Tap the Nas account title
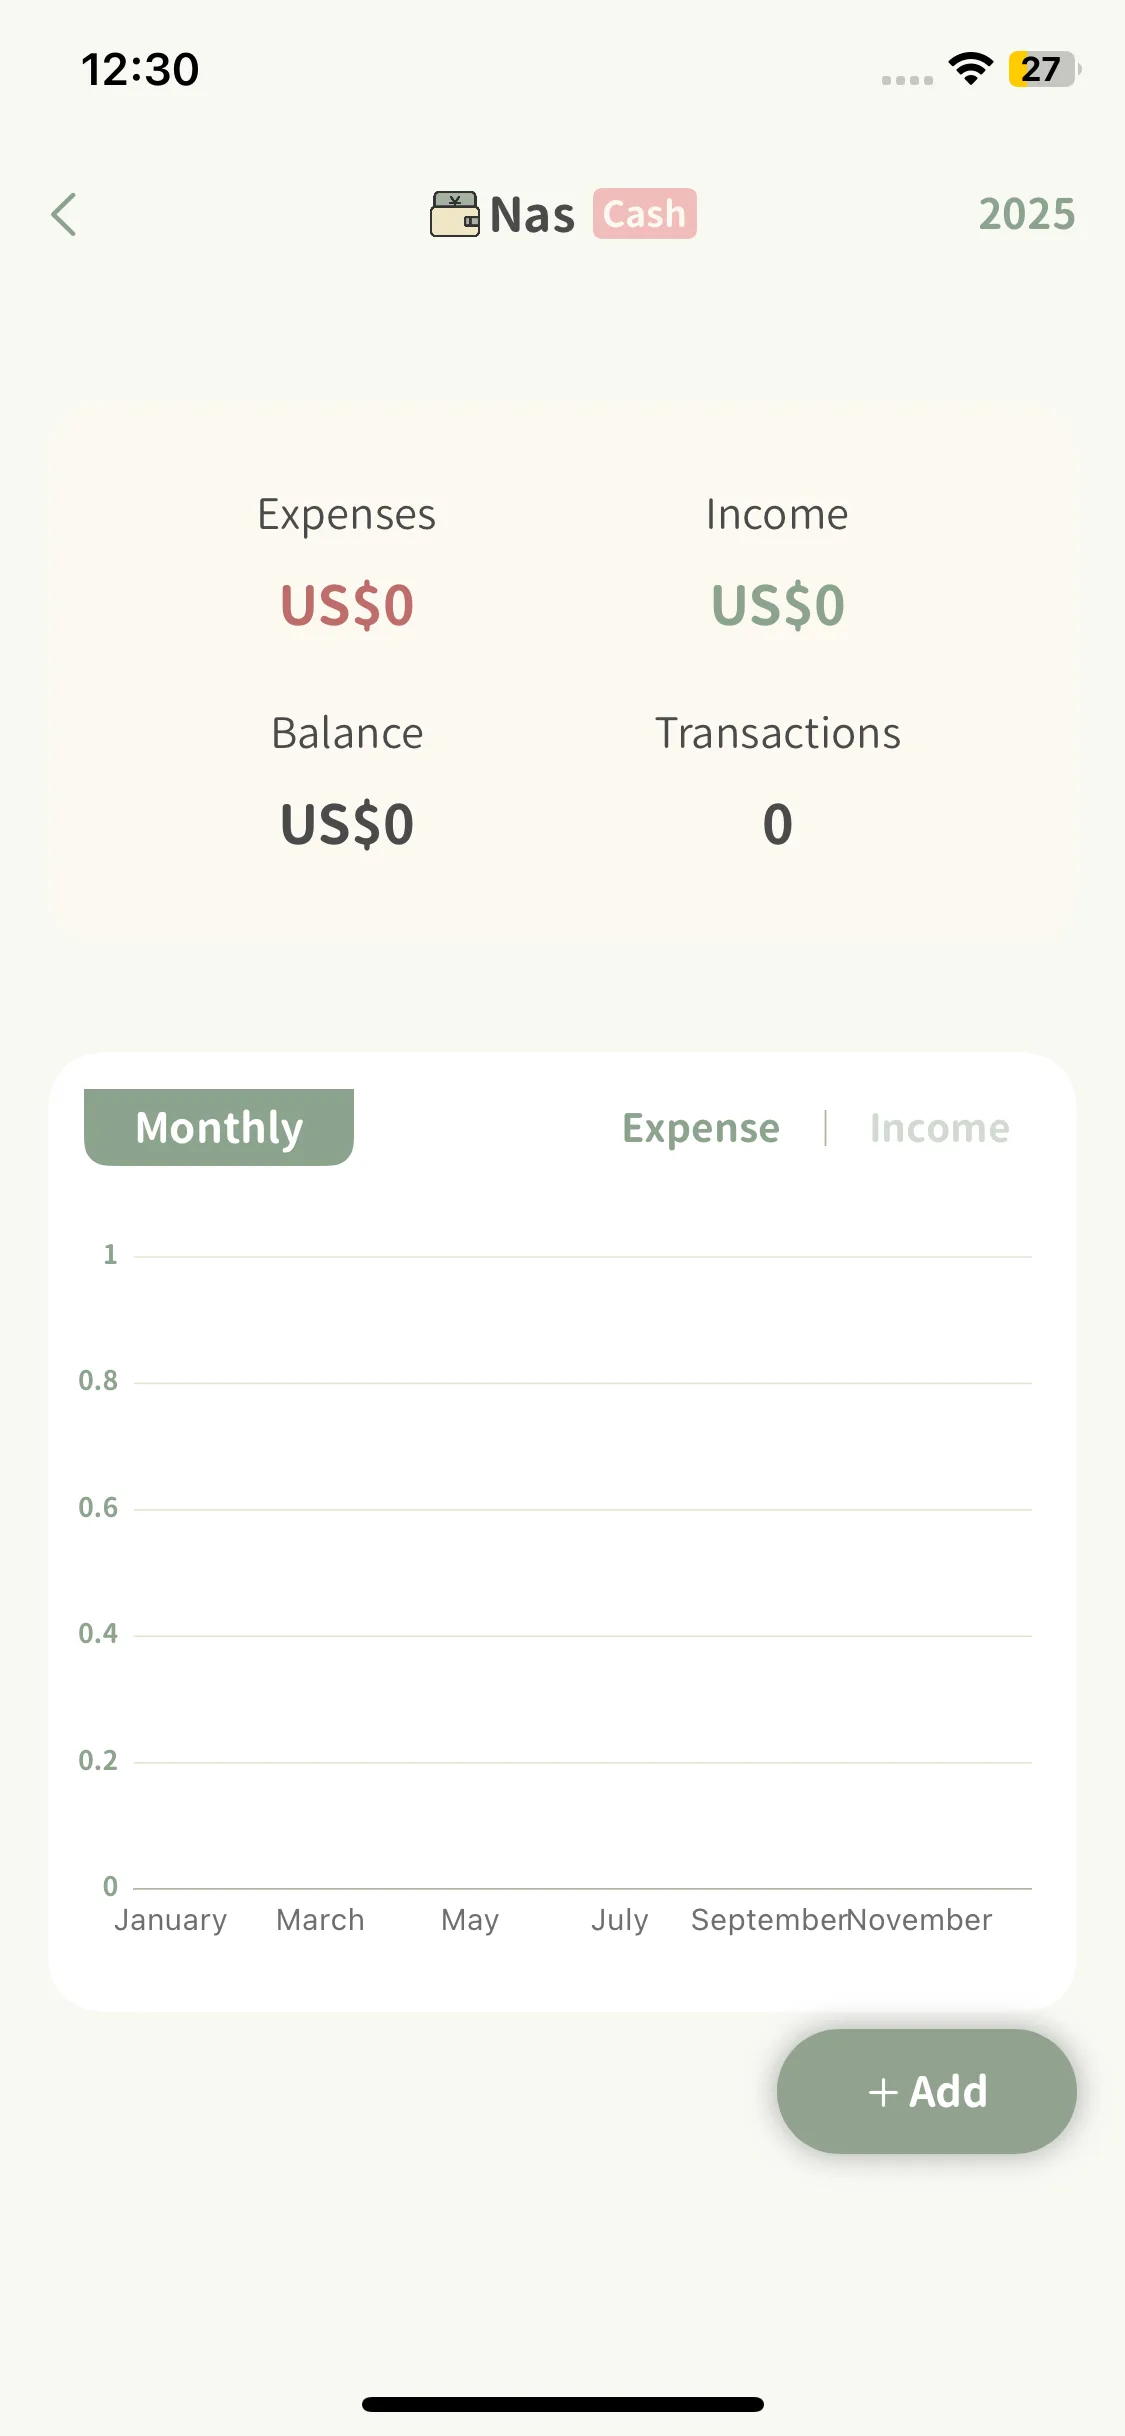 click(x=532, y=215)
